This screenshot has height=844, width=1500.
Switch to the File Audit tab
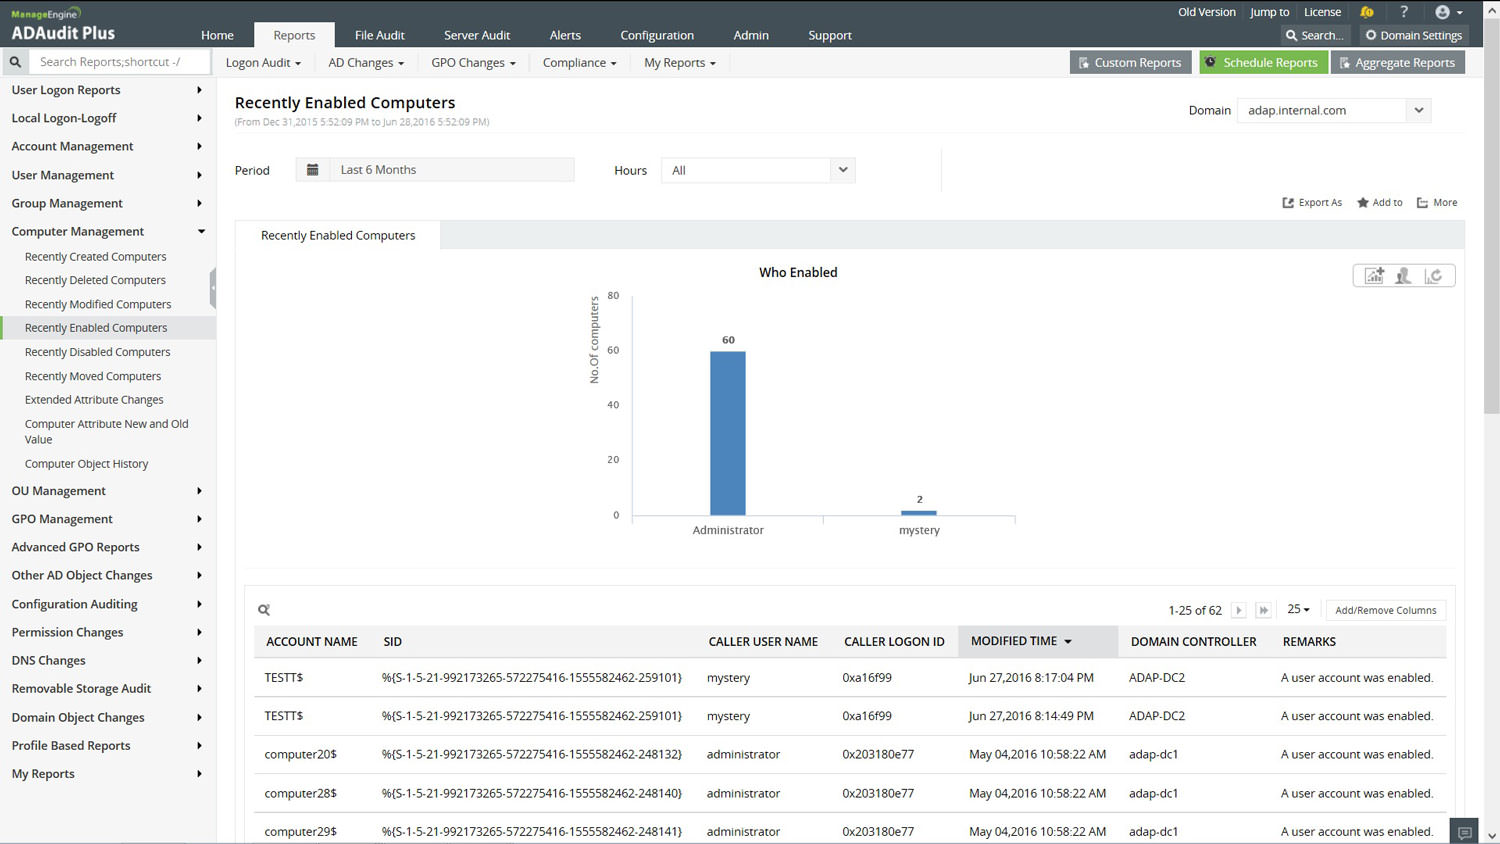click(379, 35)
